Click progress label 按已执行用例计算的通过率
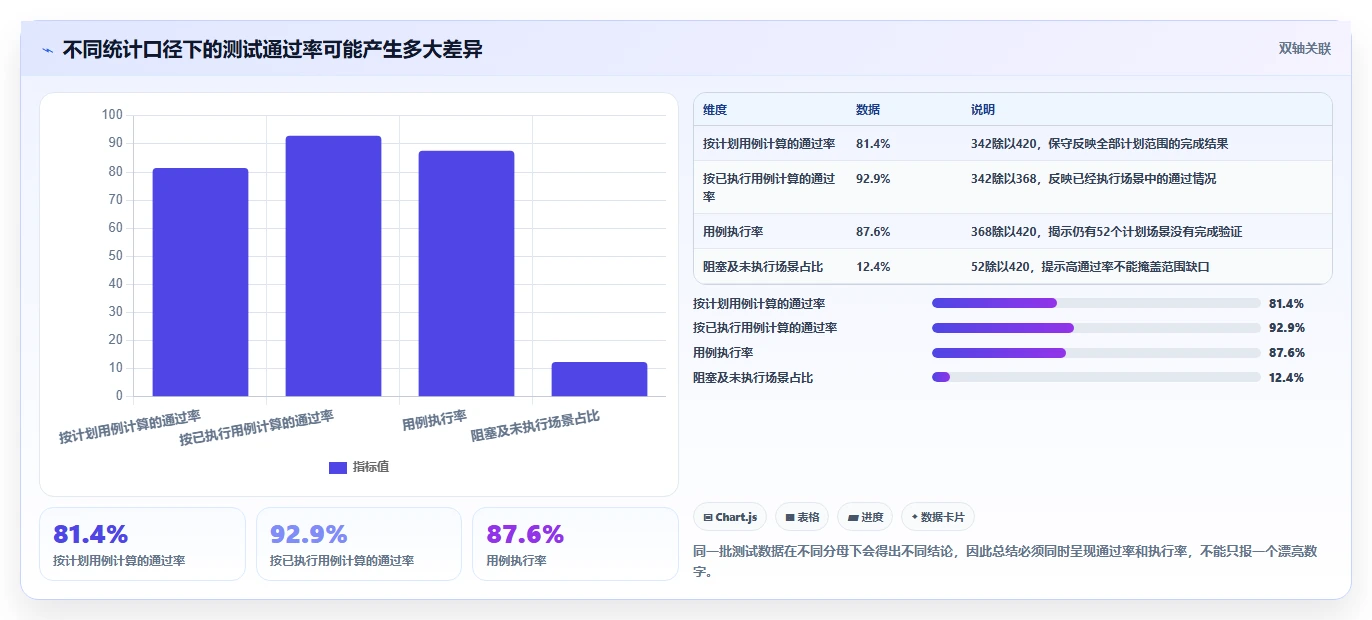 (x=765, y=328)
